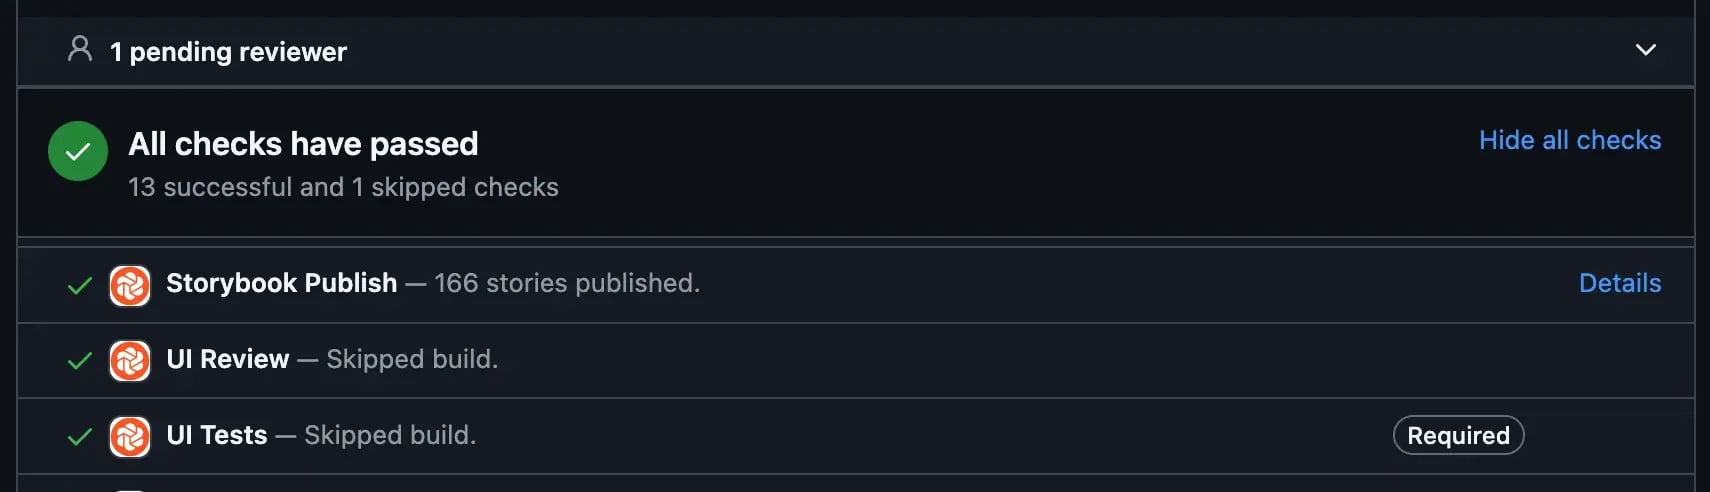Click the green checkmark next to Storybook Publish

[x=79, y=286]
